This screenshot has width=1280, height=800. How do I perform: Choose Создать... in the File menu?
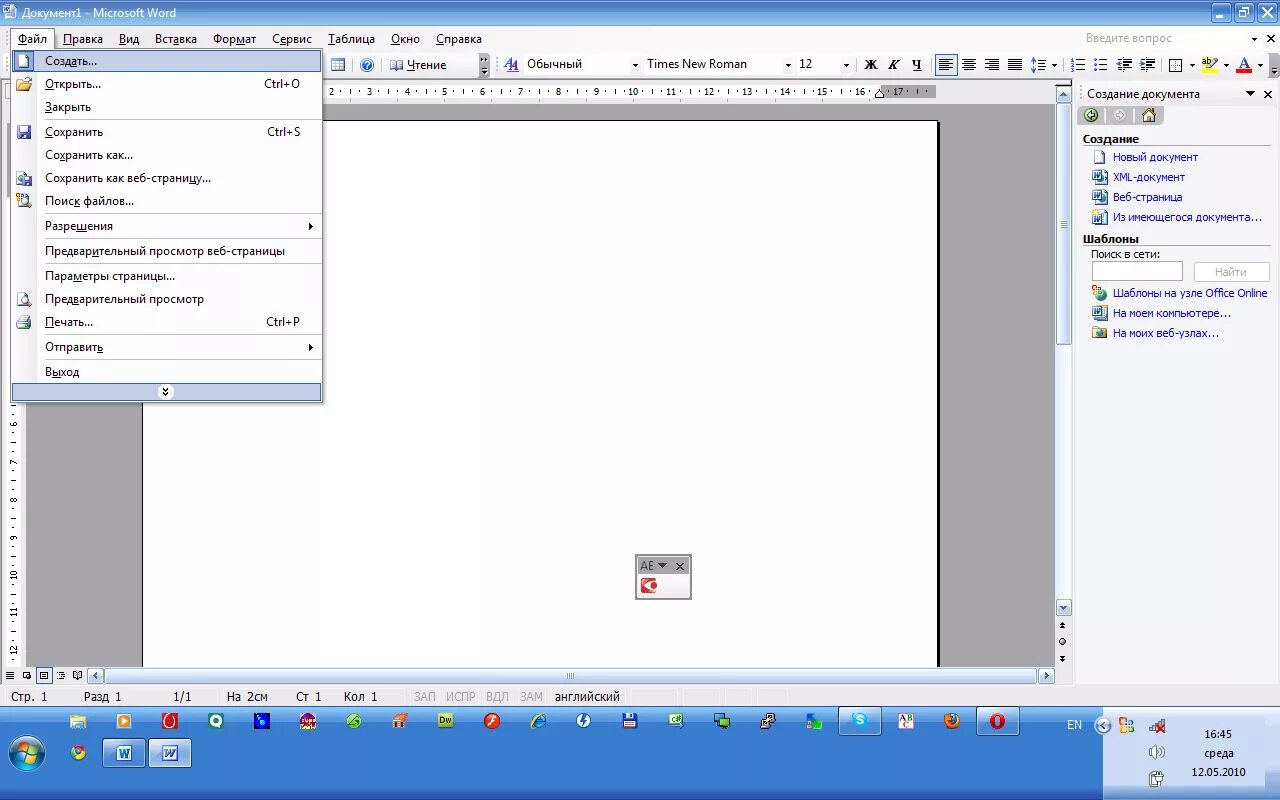coord(166,61)
